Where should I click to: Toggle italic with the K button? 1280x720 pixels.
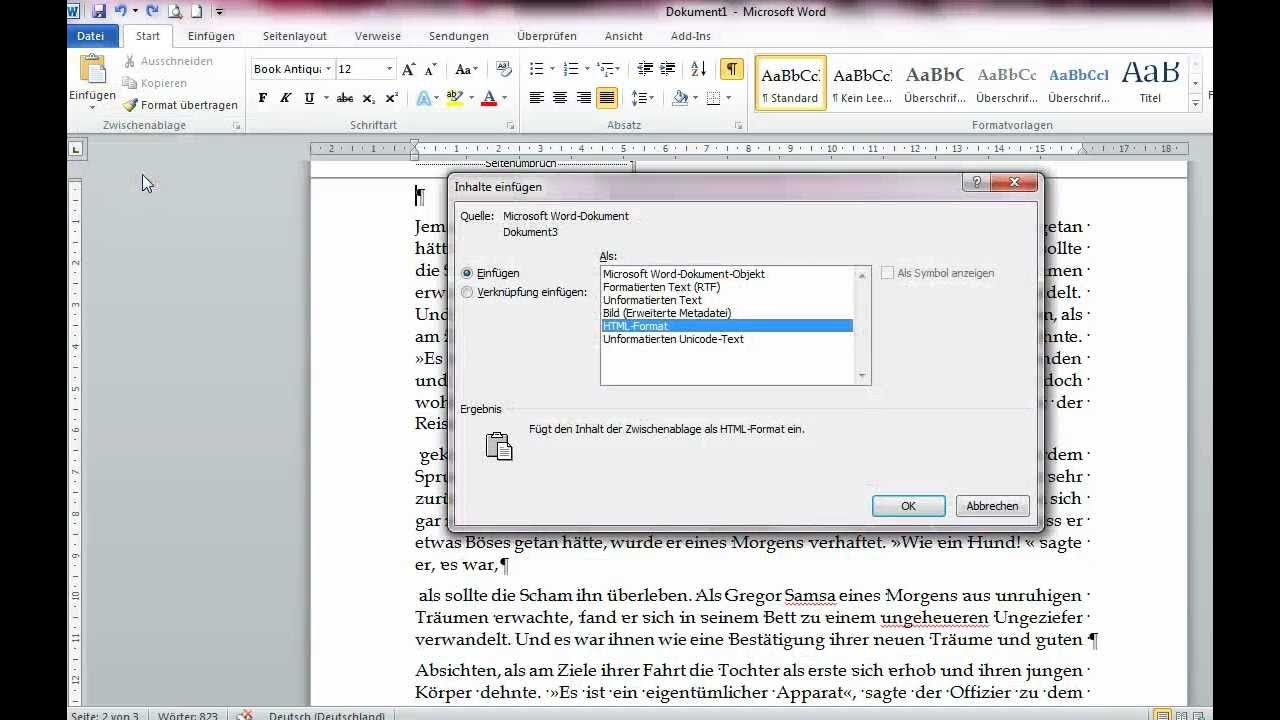[x=286, y=98]
